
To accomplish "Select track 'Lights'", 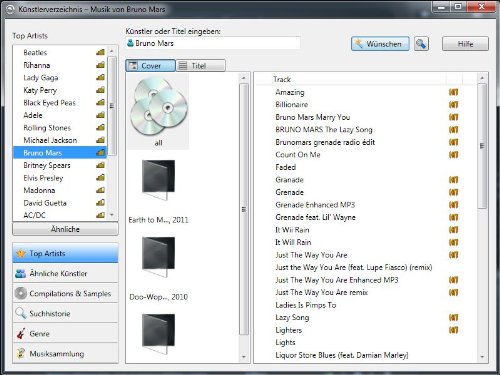I will pos(285,342).
